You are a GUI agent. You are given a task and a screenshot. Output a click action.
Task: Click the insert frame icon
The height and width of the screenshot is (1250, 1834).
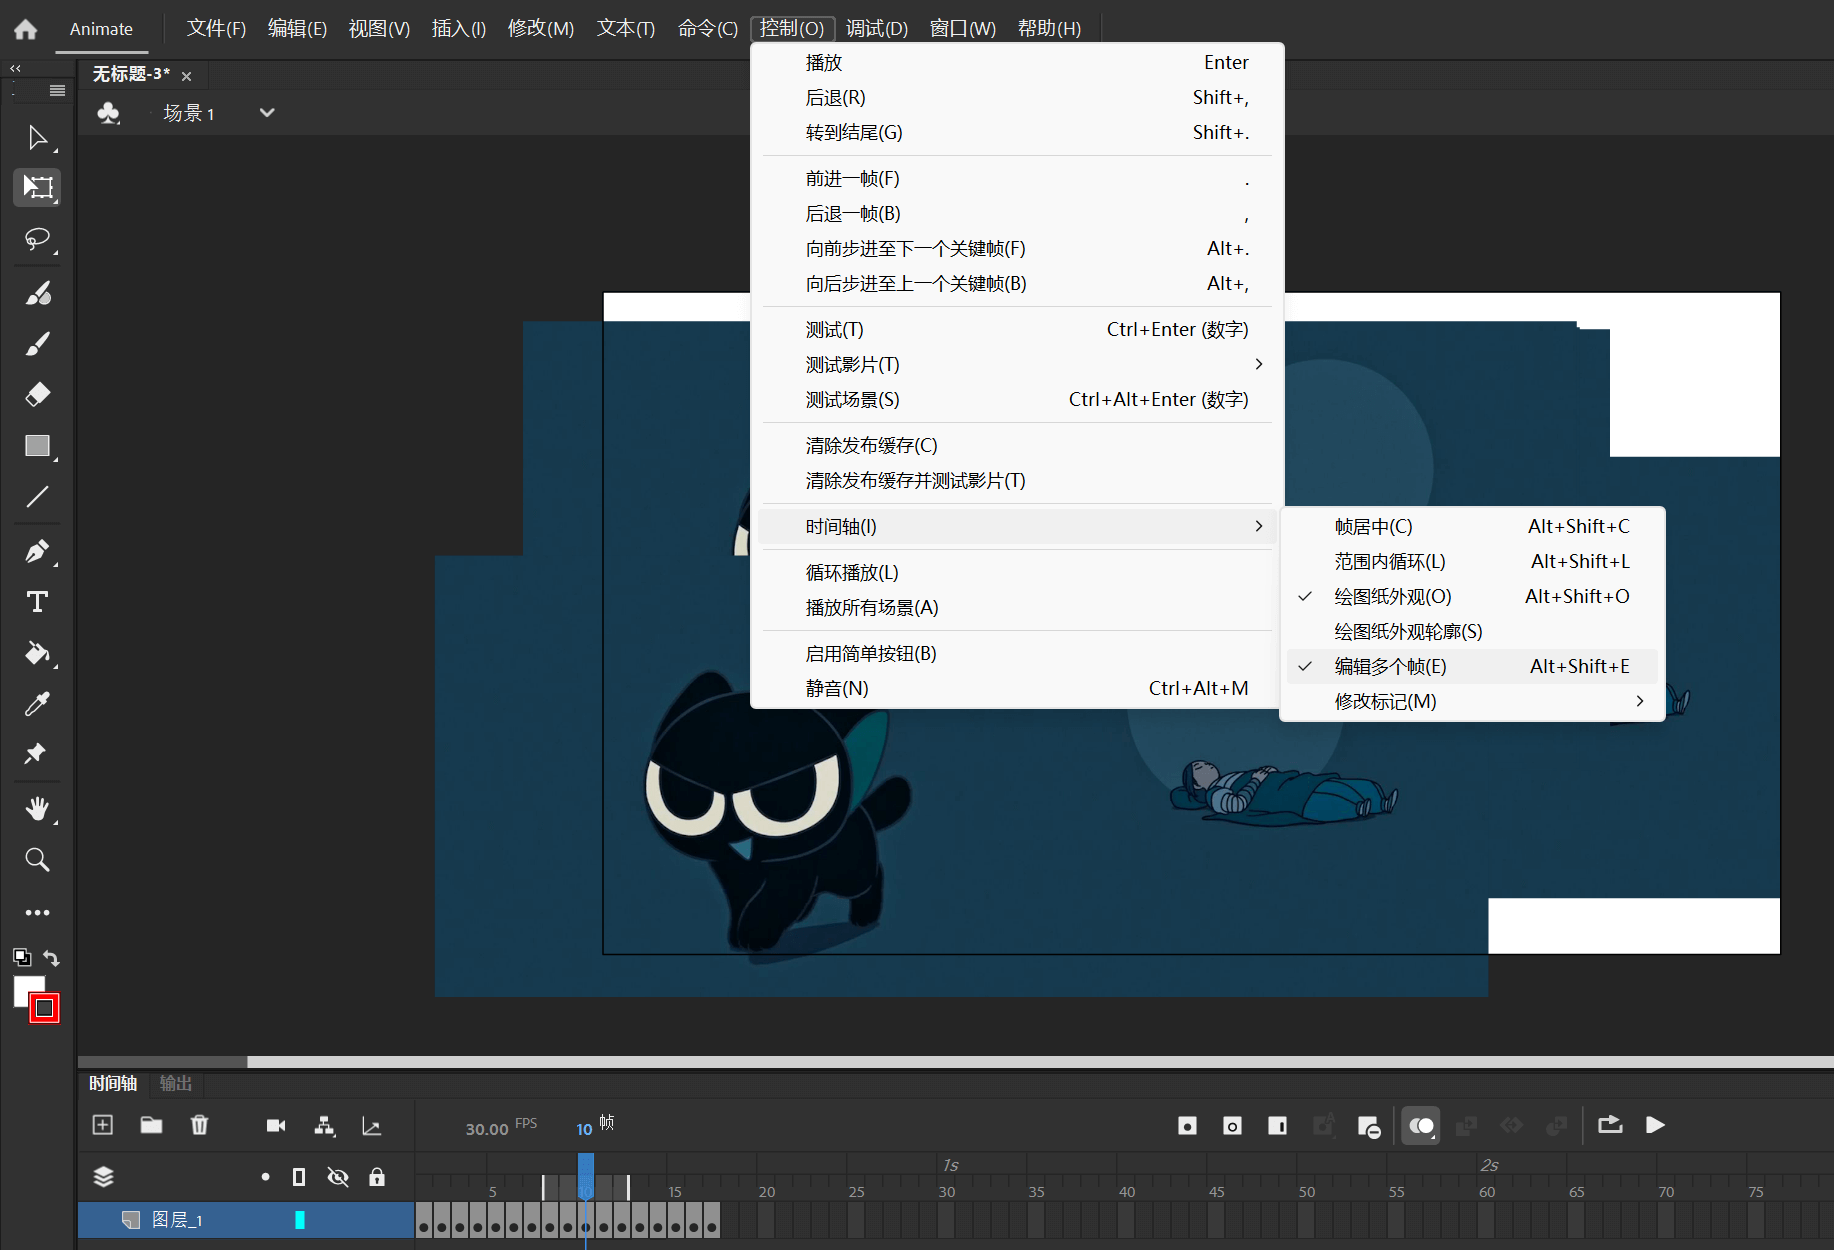(x=1277, y=1126)
